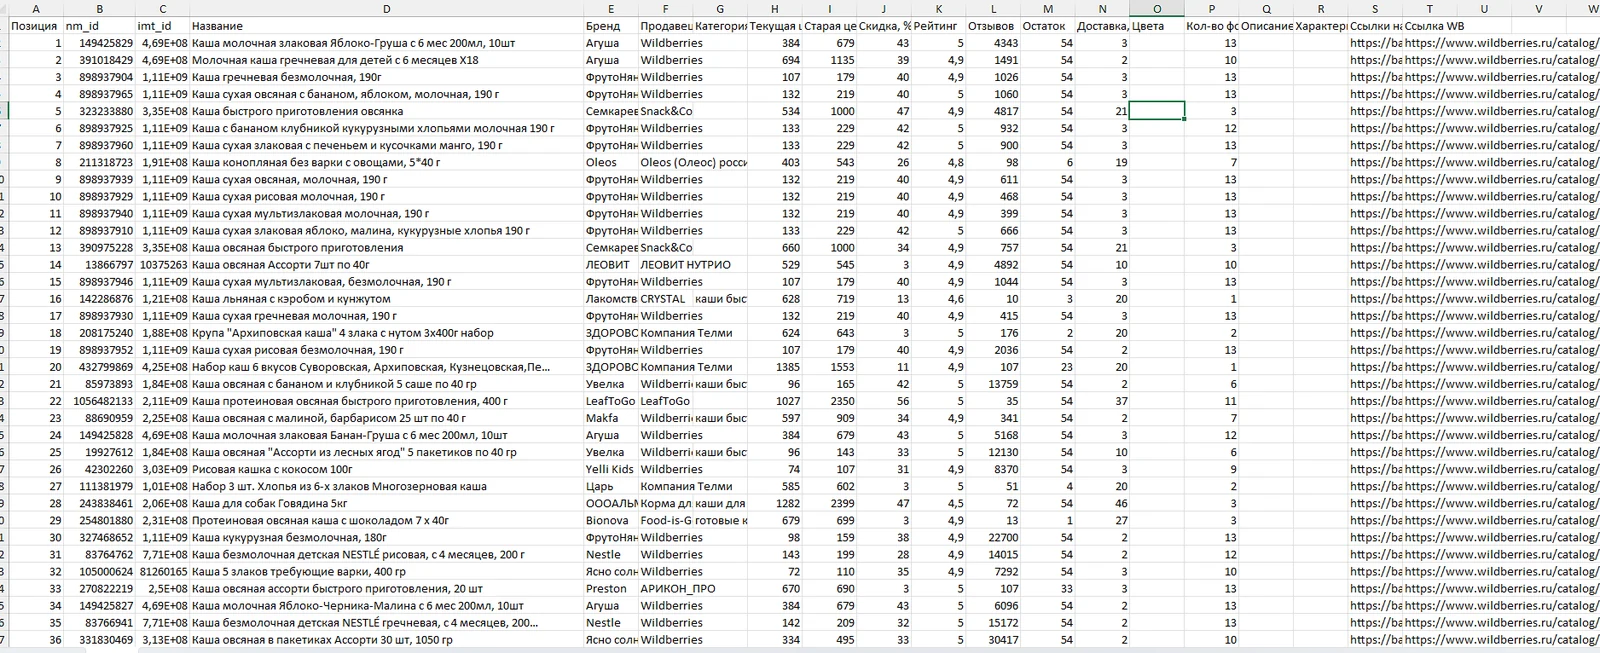The image size is (1600, 653).
Task: Select cell 'Каша конопляная без варки с овощами'
Action: 387,162
